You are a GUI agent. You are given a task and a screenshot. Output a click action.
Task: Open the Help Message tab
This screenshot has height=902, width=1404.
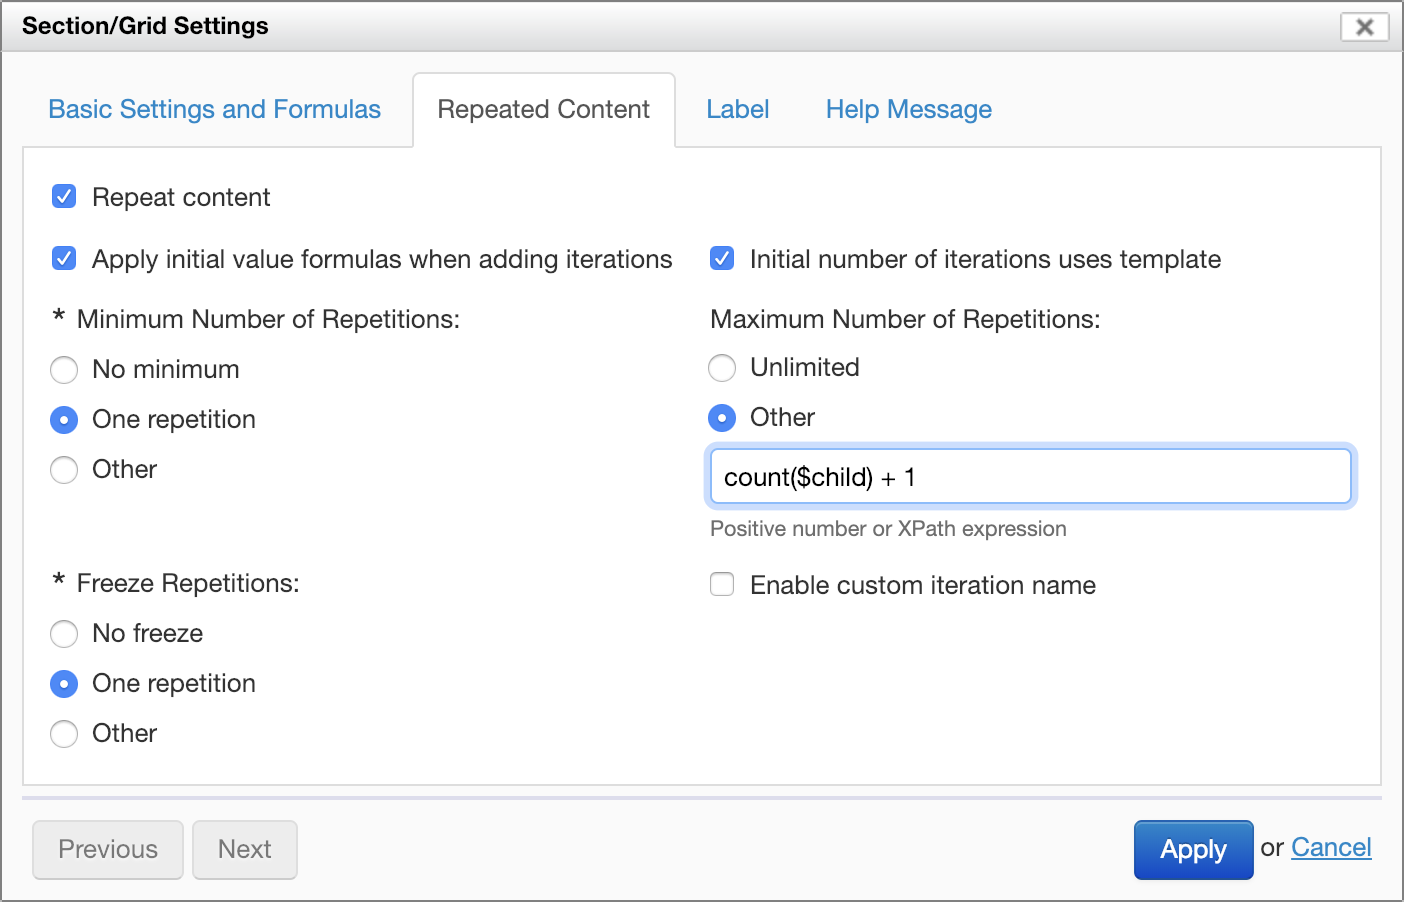tap(908, 109)
